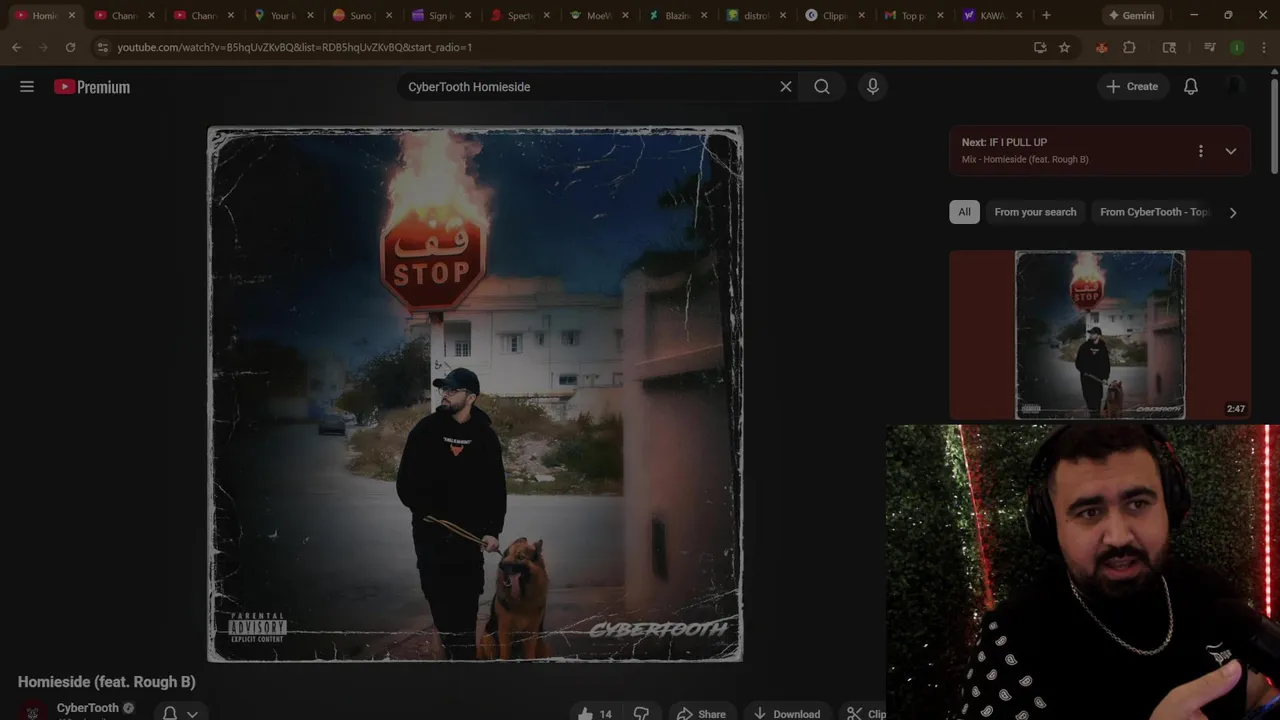
Task: Install app icon in address bar
Action: coord(1040,47)
